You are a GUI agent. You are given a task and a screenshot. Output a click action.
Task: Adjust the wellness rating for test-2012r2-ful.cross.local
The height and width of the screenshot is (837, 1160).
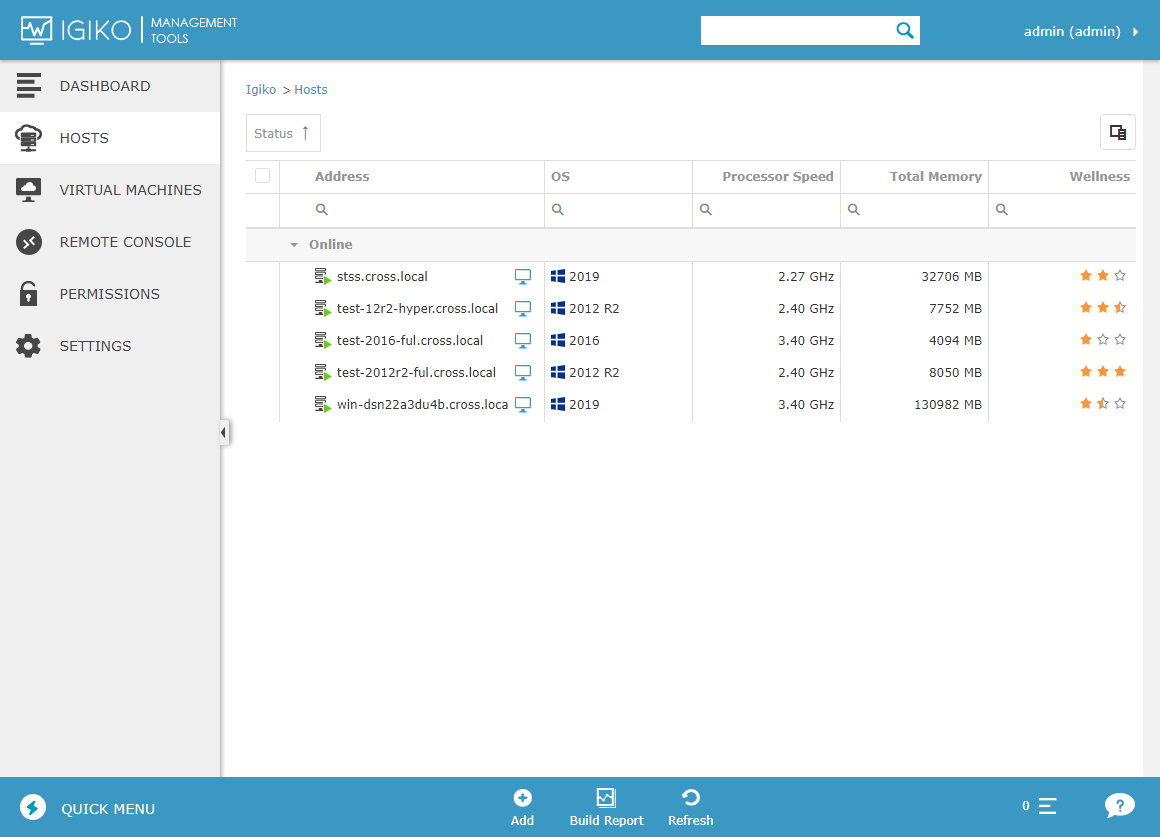pos(1103,372)
